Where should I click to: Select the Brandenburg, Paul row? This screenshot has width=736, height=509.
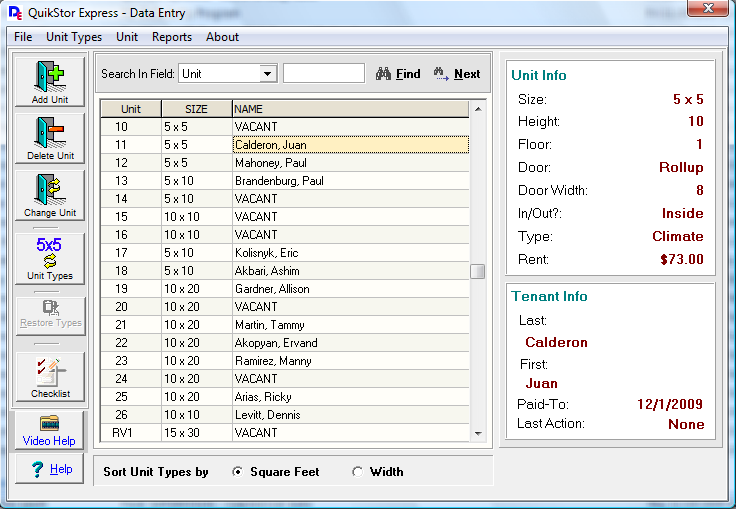click(x=285, y=181)
